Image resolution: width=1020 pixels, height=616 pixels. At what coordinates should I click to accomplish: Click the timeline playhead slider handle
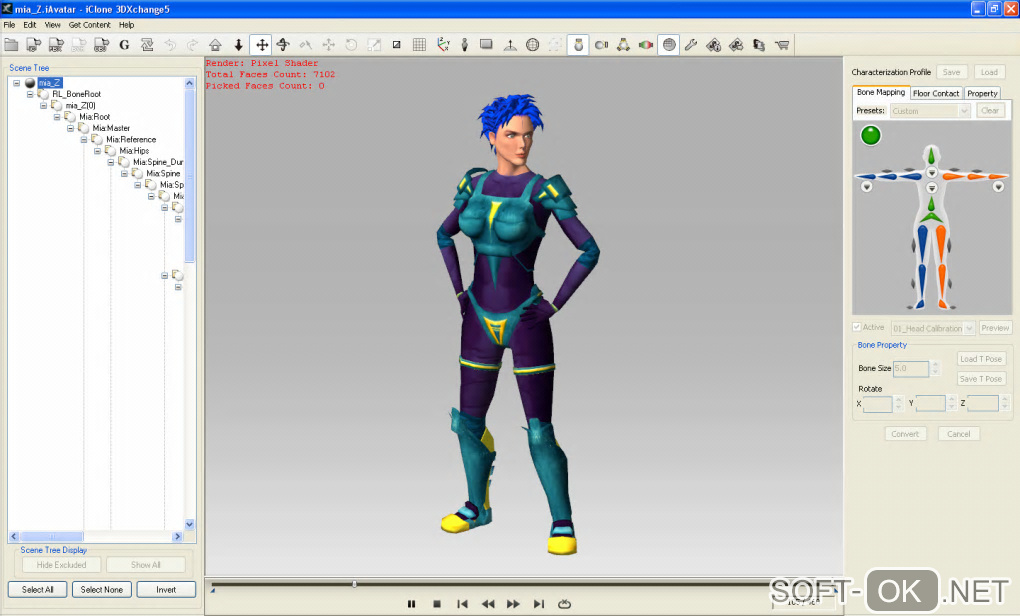(355, 584)
